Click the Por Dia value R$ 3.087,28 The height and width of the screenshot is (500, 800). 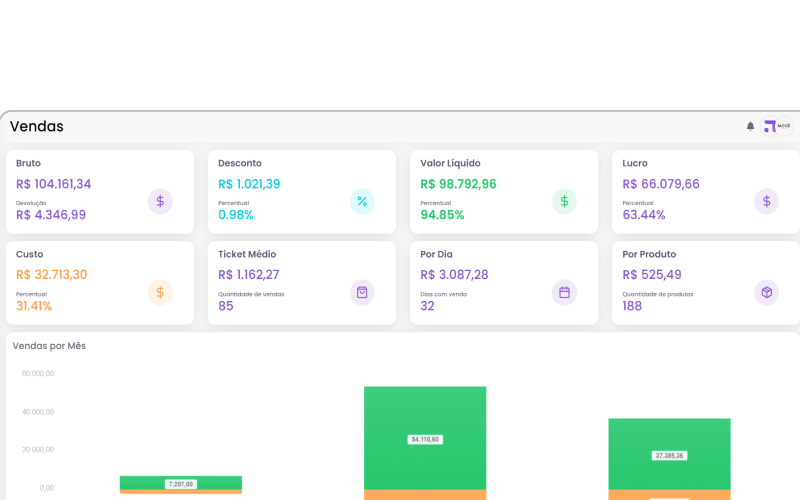pos(454,275)
